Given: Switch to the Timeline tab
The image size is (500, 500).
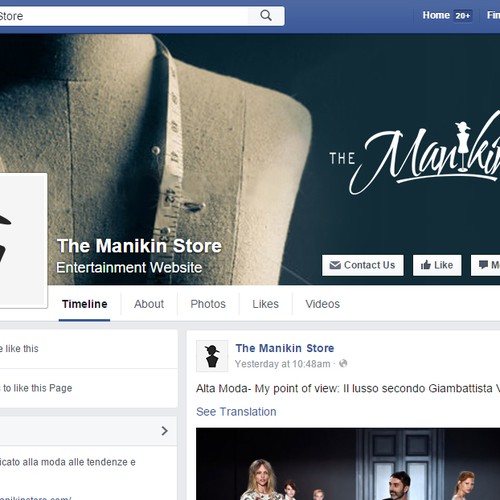Looking at the screenshot, I should pos(85,304).
